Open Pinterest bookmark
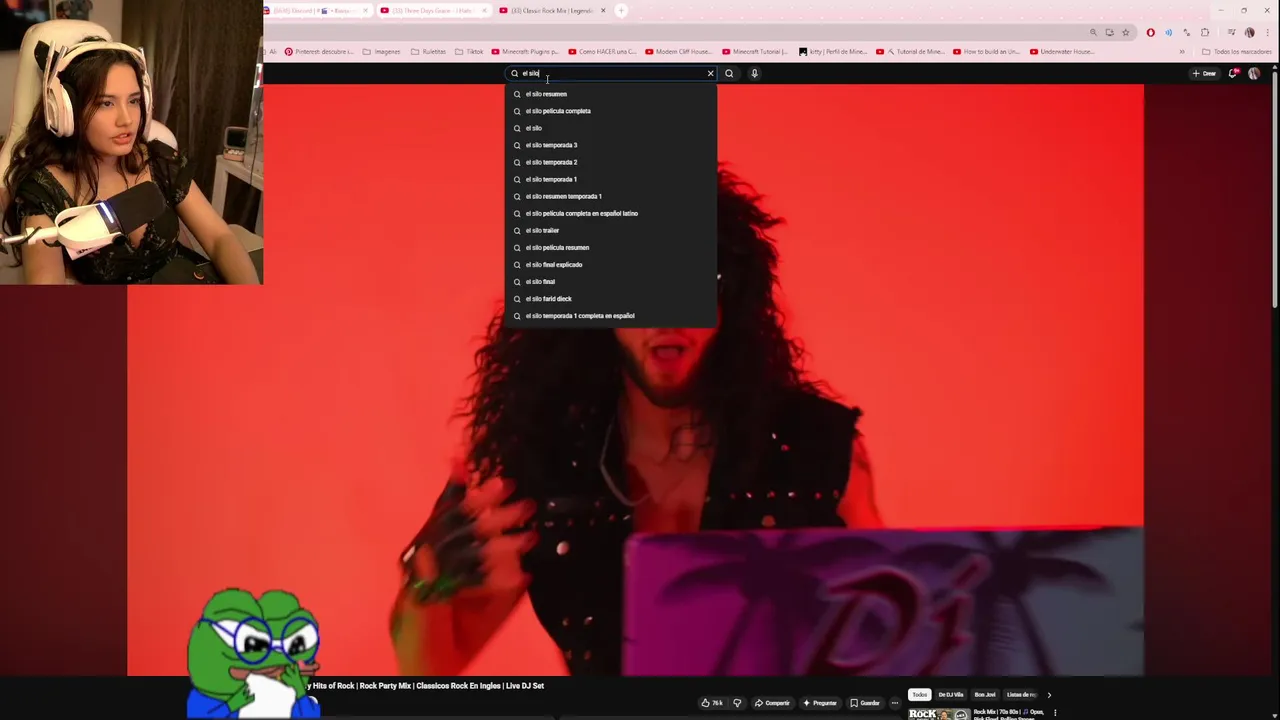Viewport: 1280px width, 720px height. (319, 52)
